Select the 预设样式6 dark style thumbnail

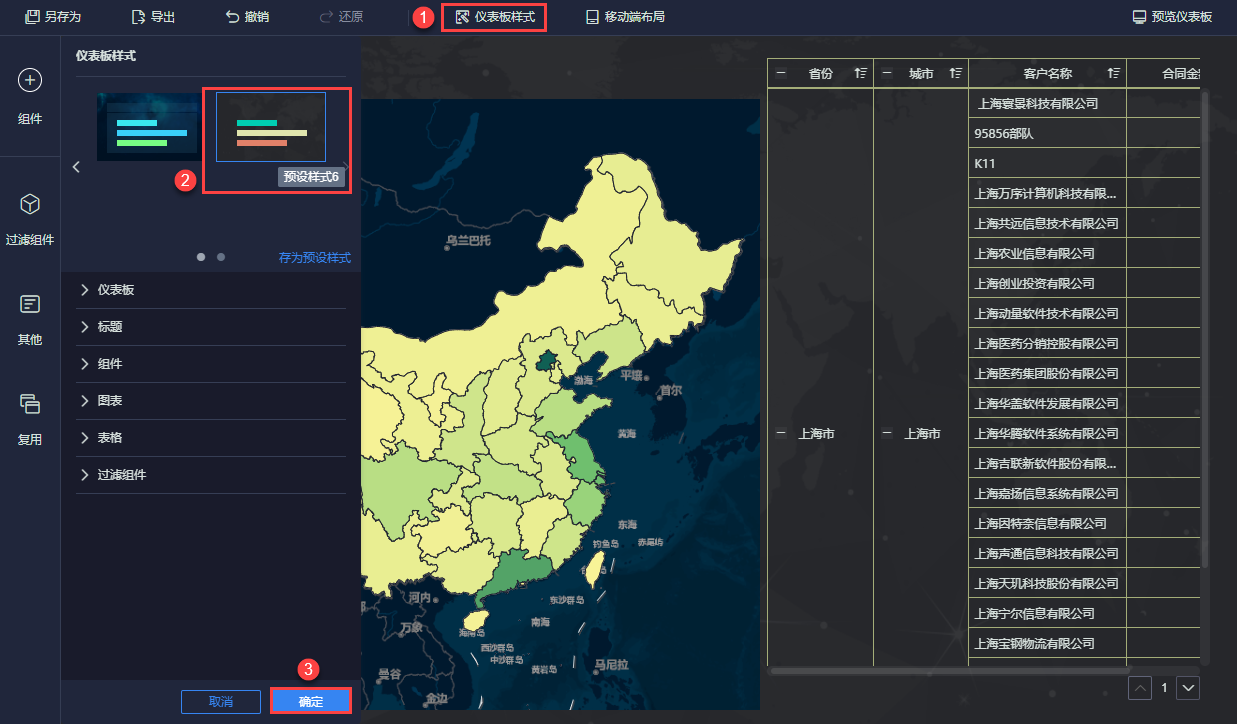pyautogui.click(x=271, y=127)
